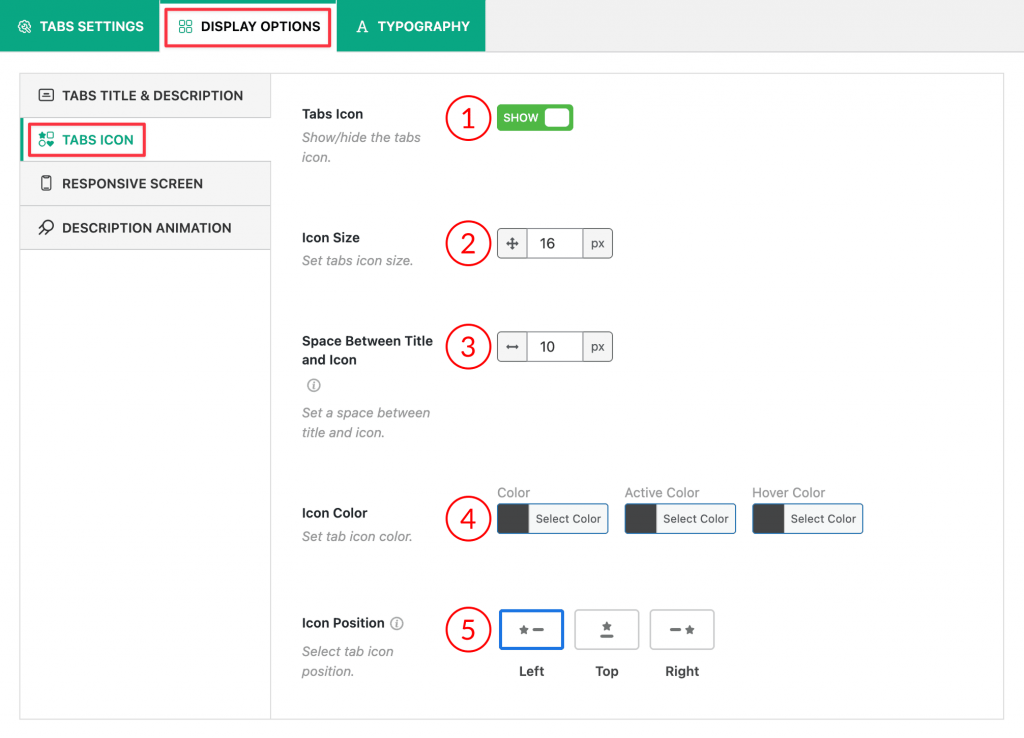
Task: Click the Responsive Screen phone icon
Action: pos(46,184)
